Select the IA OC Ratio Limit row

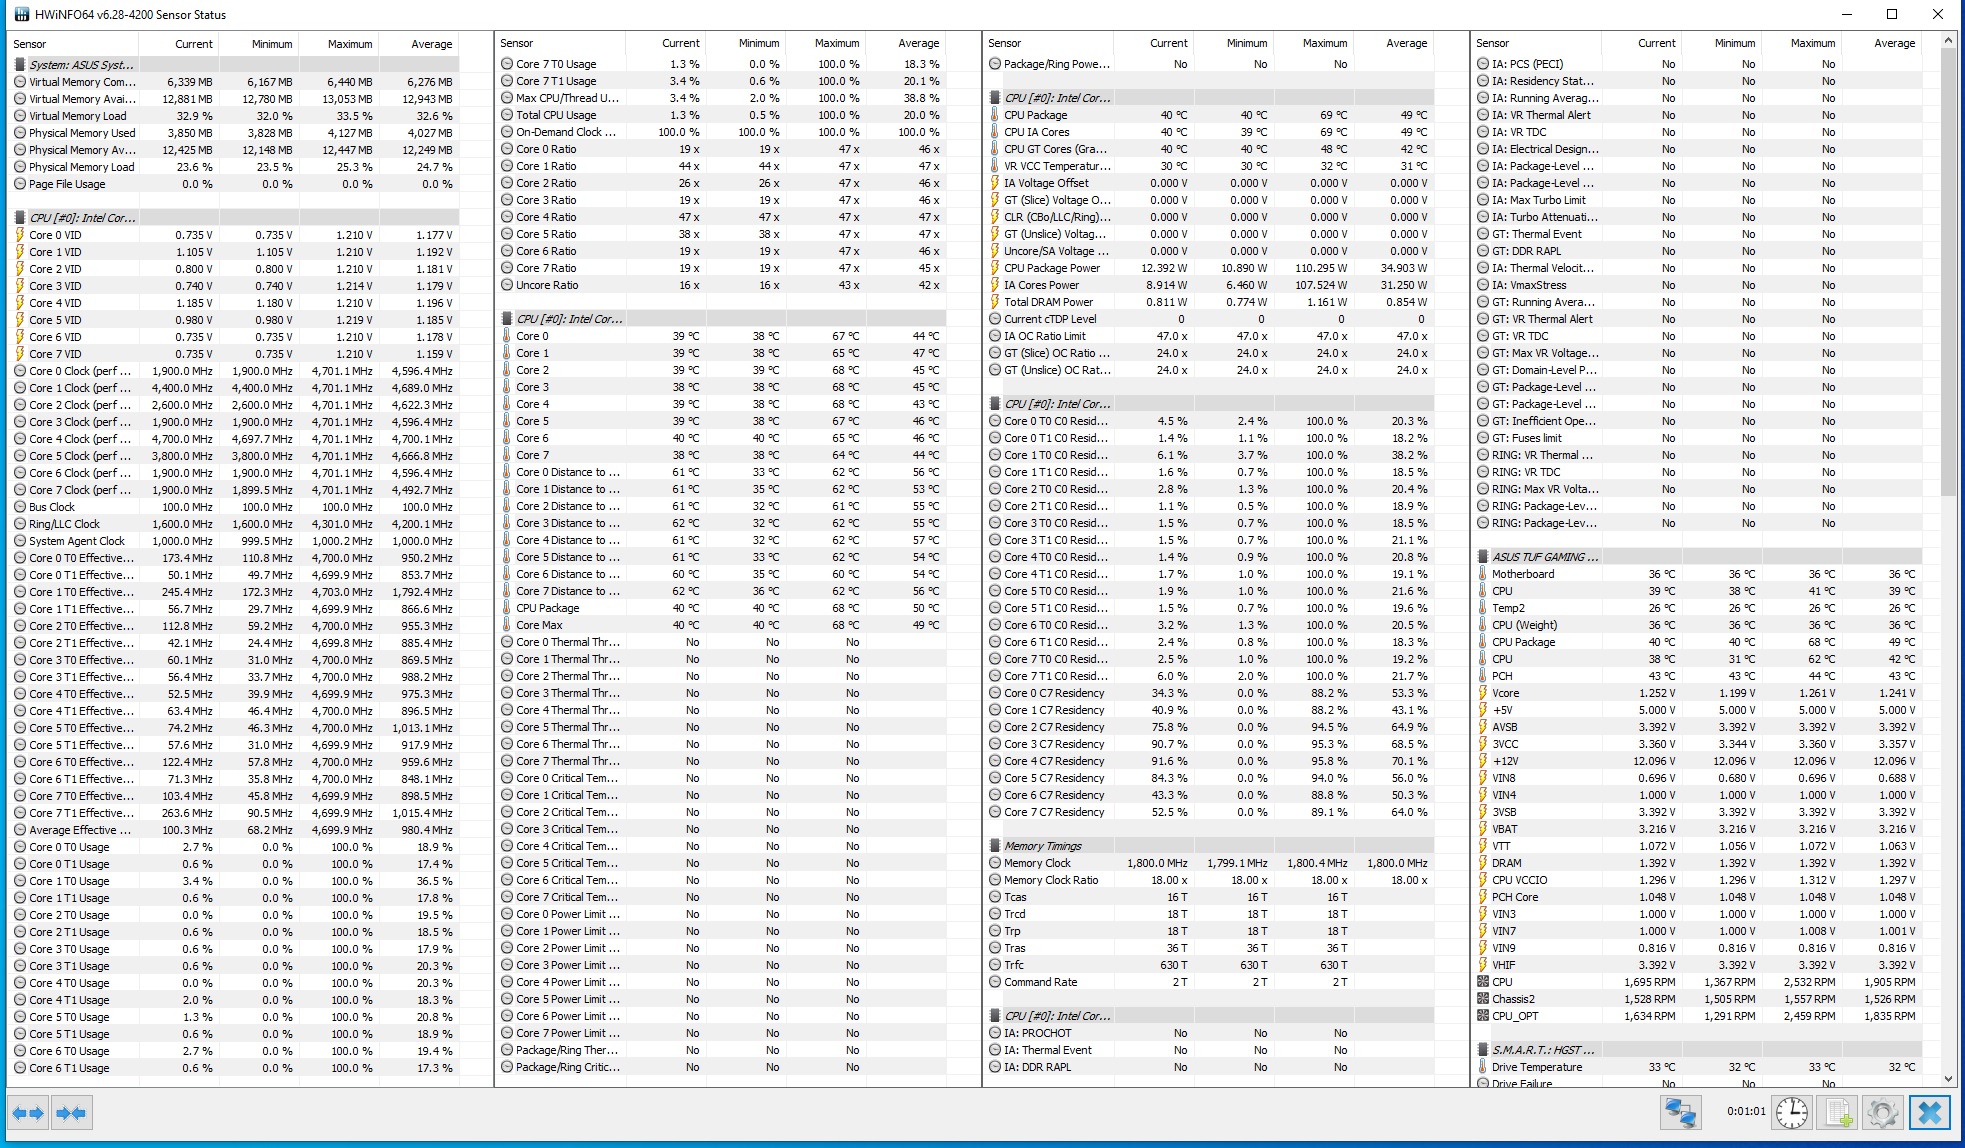(x=1210, y=336)
